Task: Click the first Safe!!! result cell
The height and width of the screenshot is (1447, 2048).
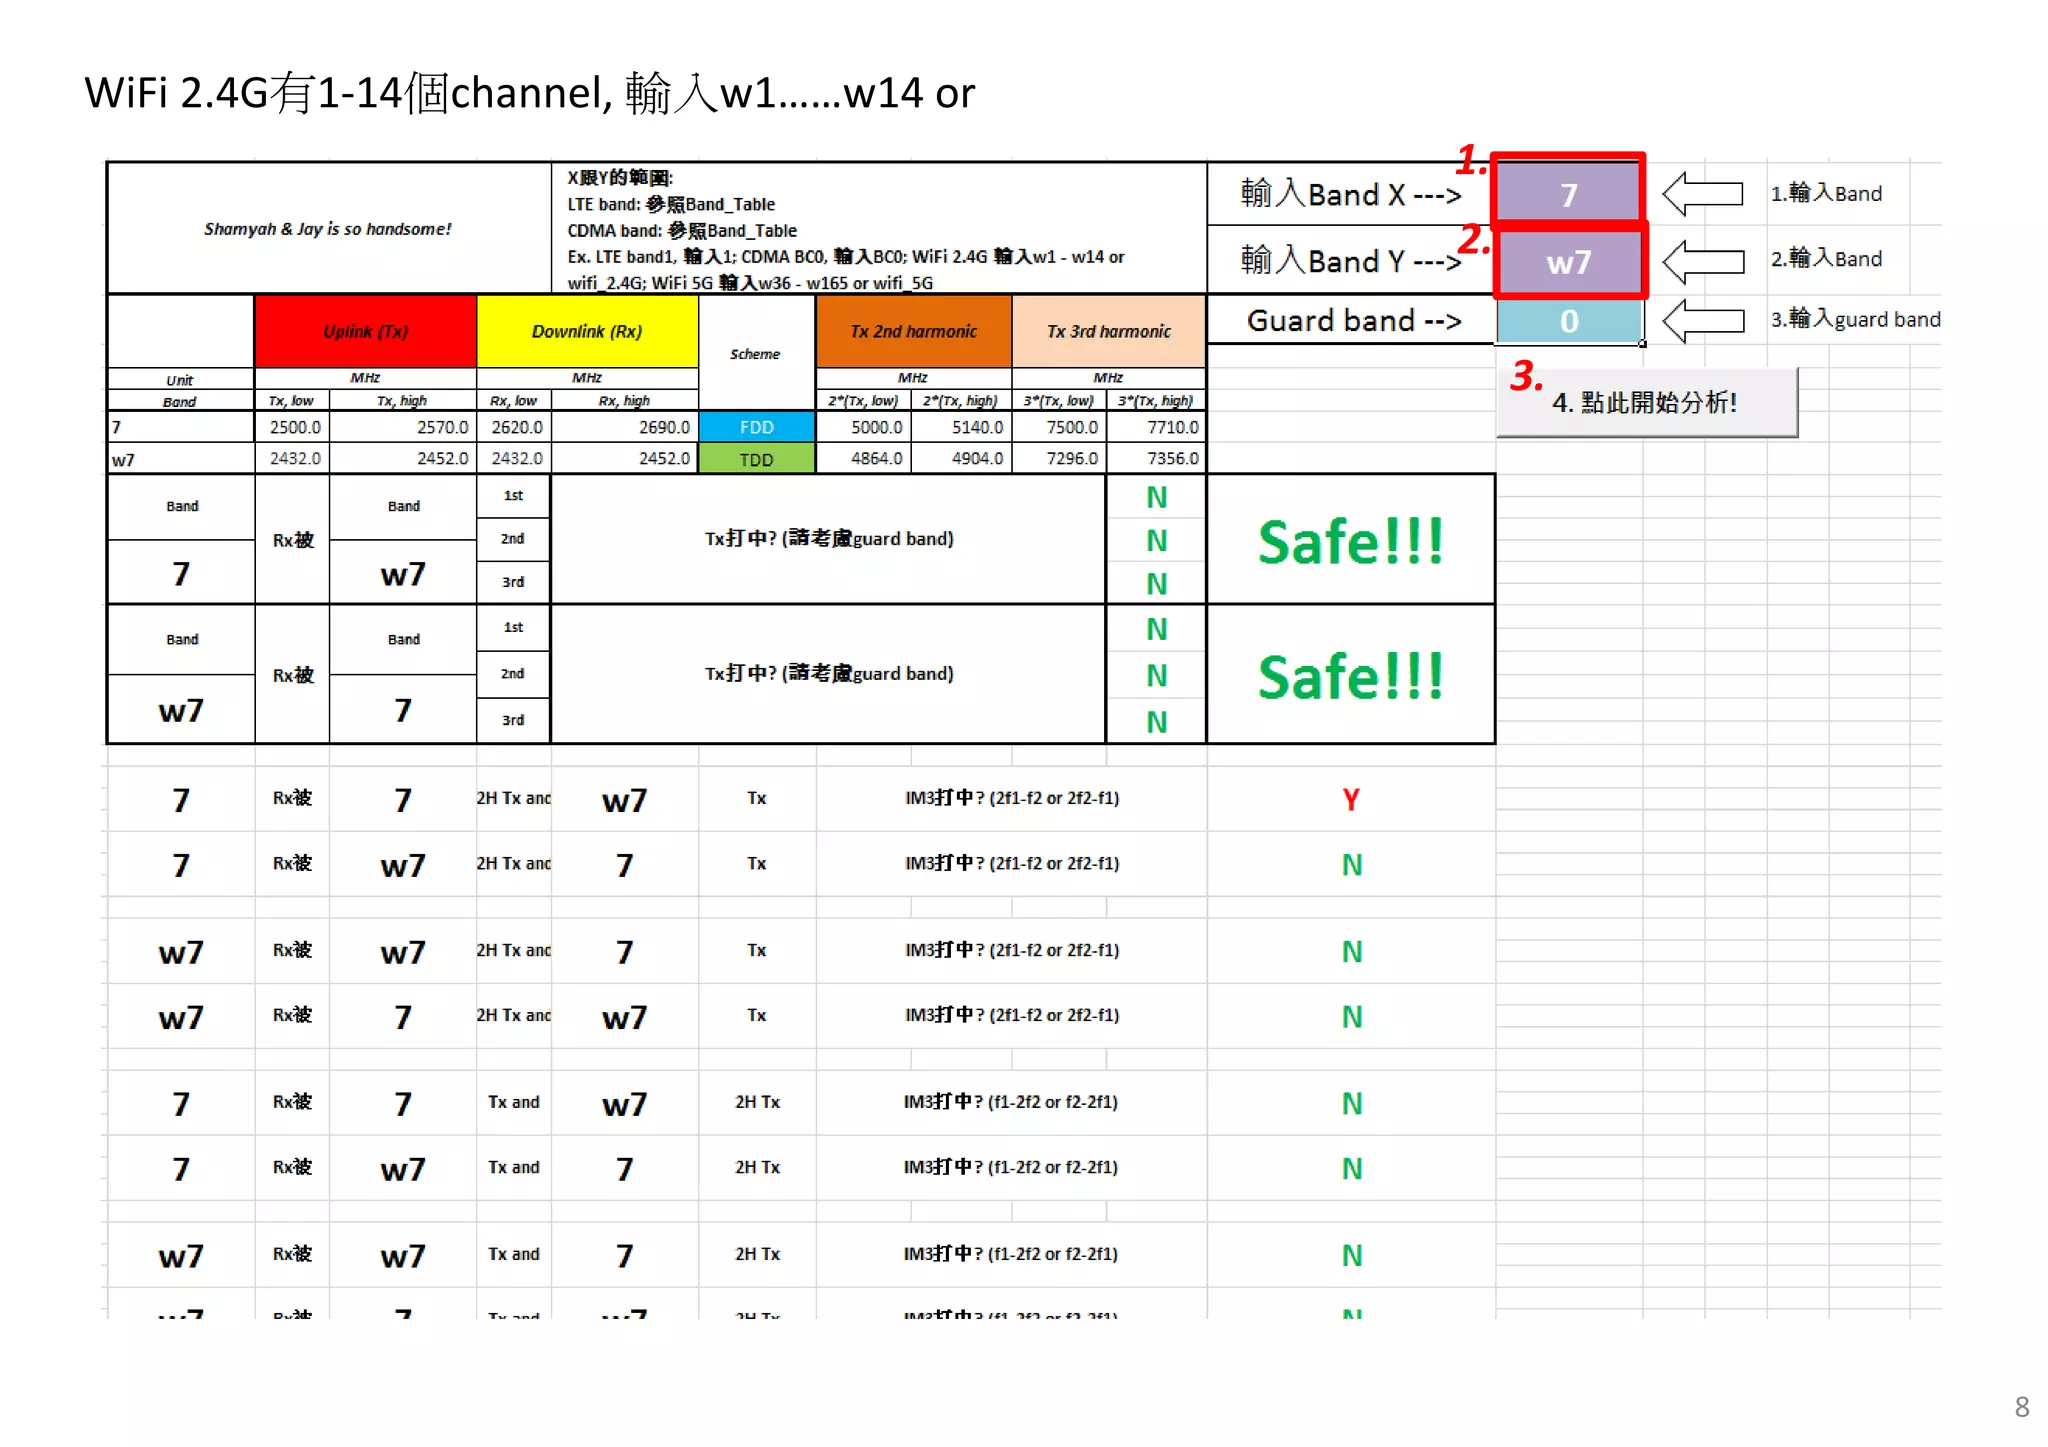Action: point(1351,540)
